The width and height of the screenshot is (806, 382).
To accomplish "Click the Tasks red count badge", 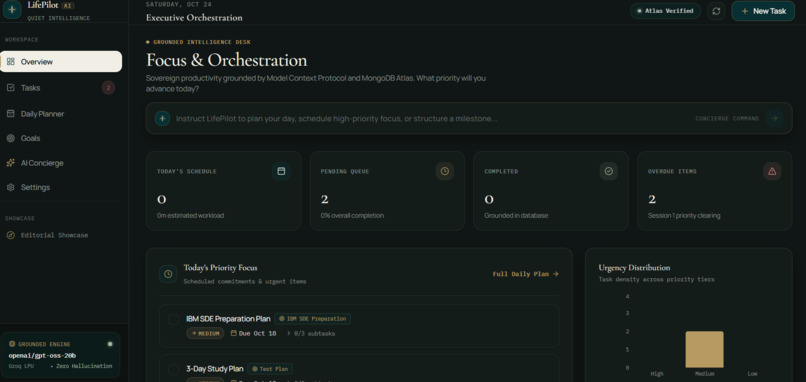I will click(x=108, y=88).
